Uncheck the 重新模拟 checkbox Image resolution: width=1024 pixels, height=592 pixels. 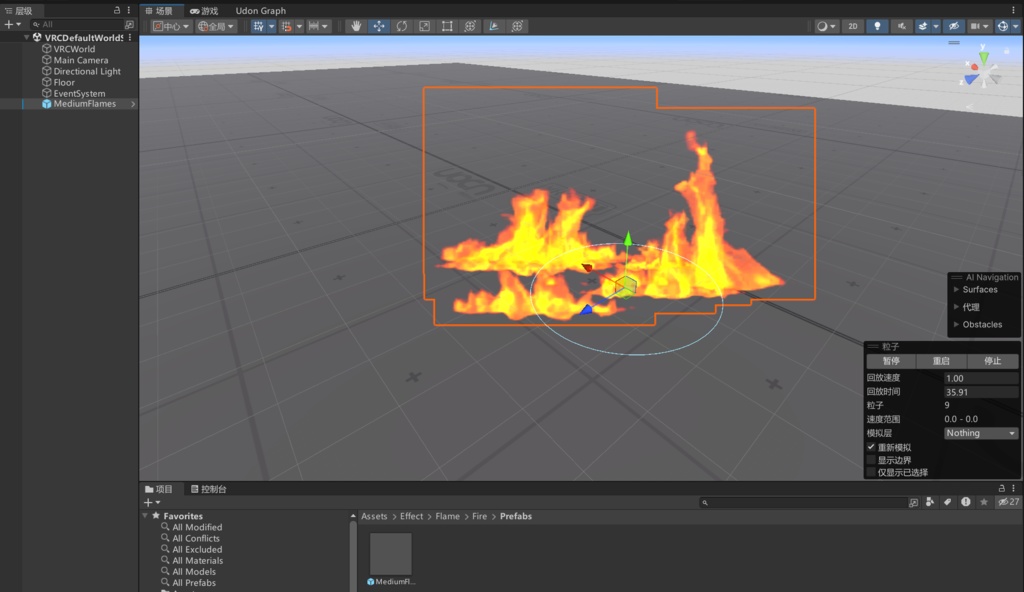coord(871,447)
